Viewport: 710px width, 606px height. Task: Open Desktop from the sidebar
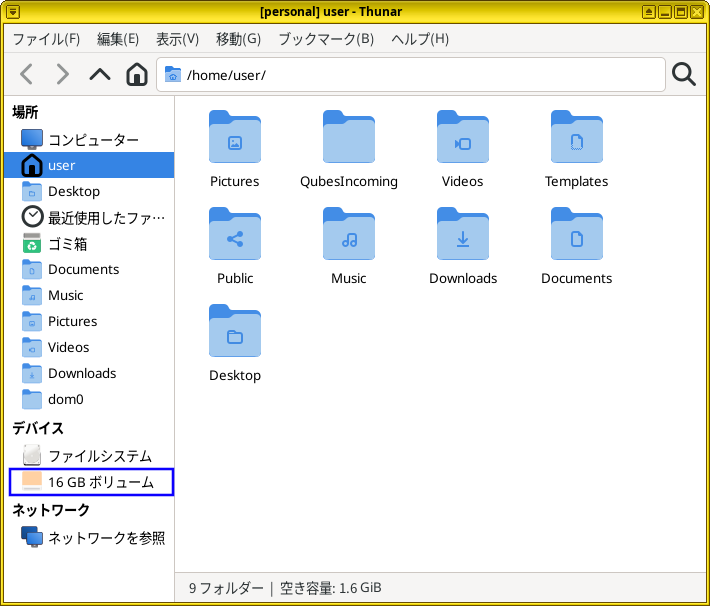pos(89,191)
